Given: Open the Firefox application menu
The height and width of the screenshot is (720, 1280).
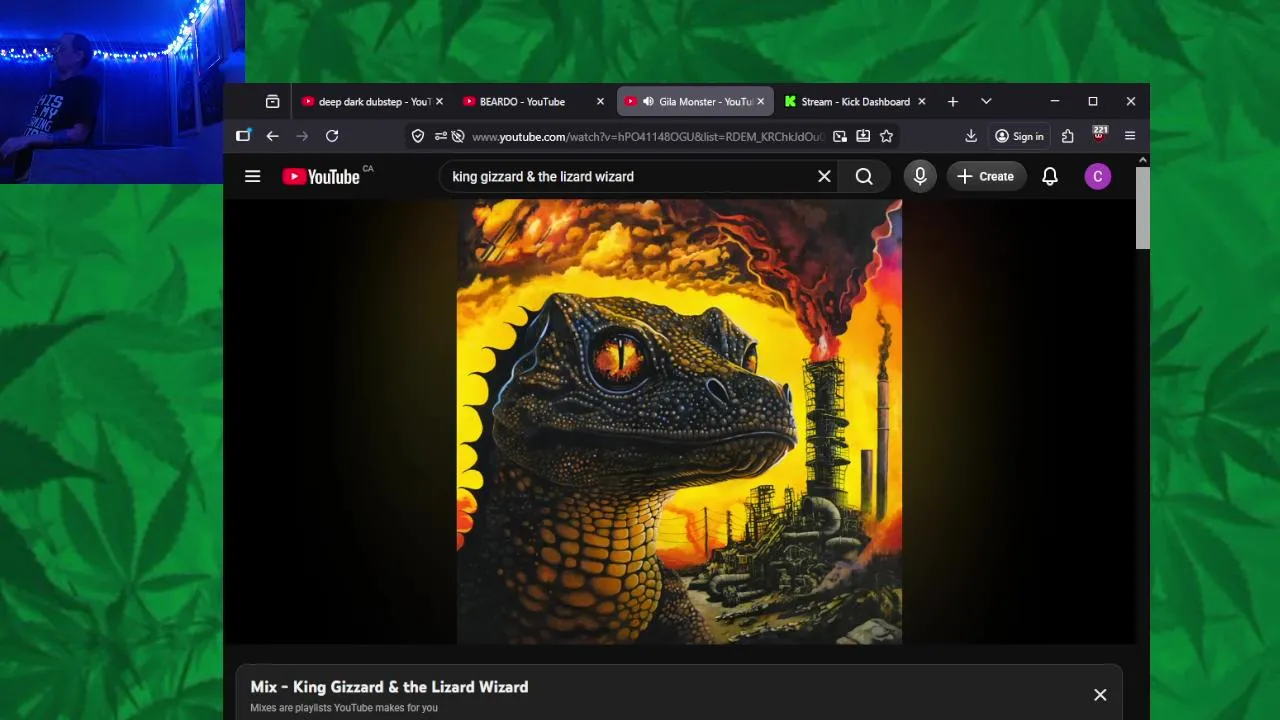Looking at the screenshot, I should [x=1130, y=136].
